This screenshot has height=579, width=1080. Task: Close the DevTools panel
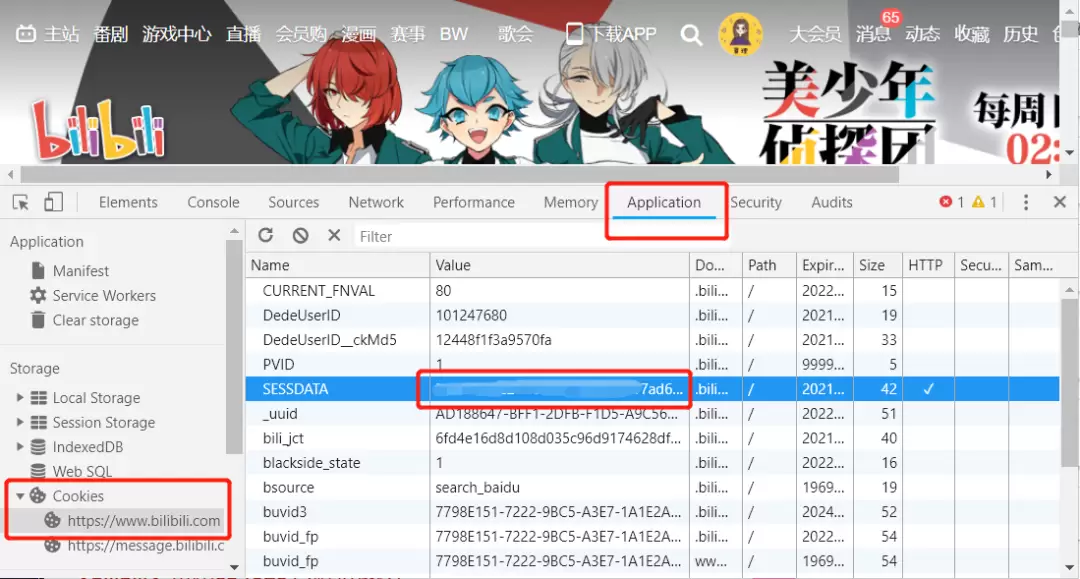point(1059,202)
